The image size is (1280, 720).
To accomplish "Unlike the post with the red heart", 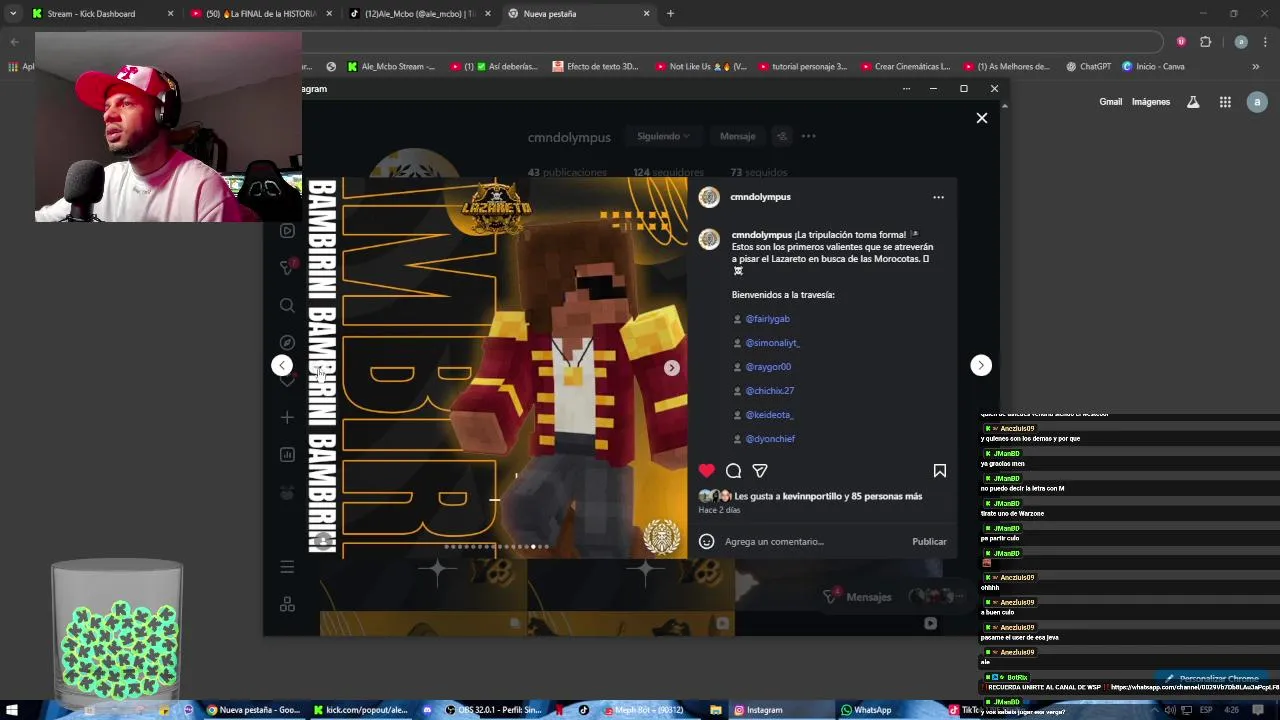I will pyautogui.click(x=707, y=470).
